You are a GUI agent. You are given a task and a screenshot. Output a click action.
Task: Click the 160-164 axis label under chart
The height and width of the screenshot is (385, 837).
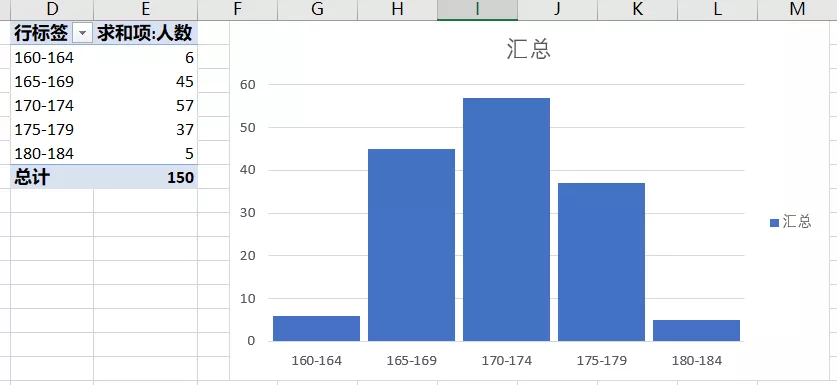click(x=317, y=361)
